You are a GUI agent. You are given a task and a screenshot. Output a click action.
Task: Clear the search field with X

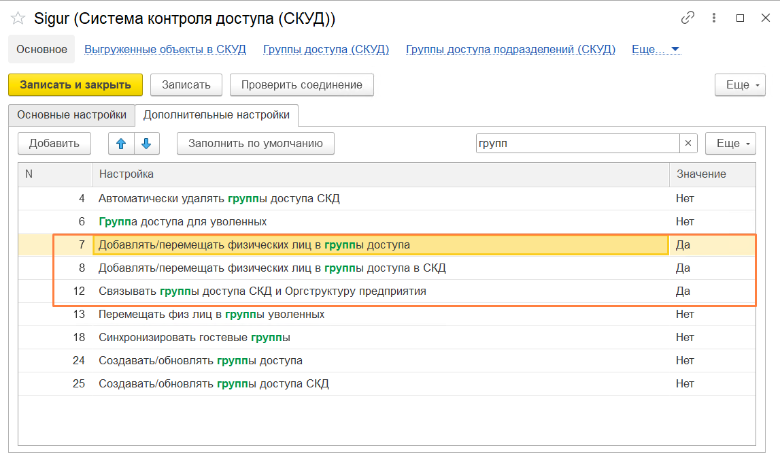pos(687,143)
